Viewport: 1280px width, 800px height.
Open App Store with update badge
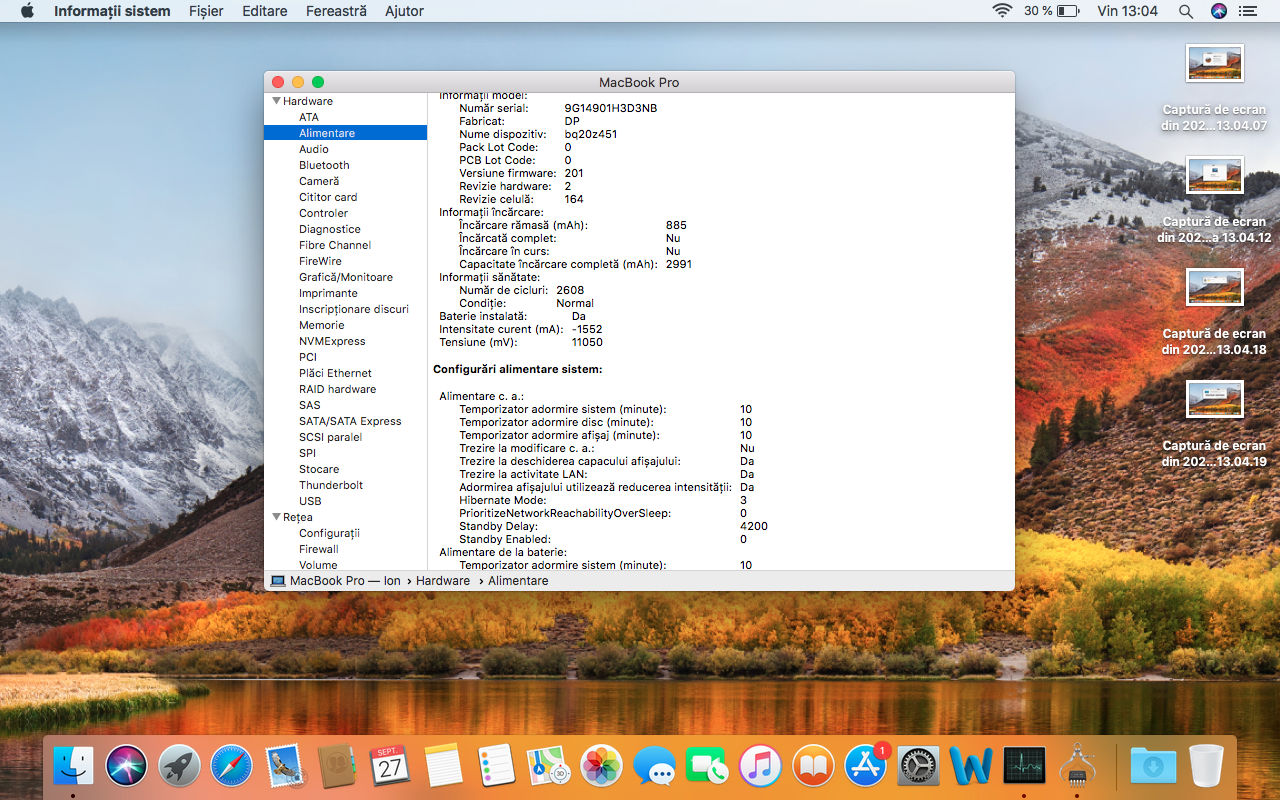coord(866,766)
